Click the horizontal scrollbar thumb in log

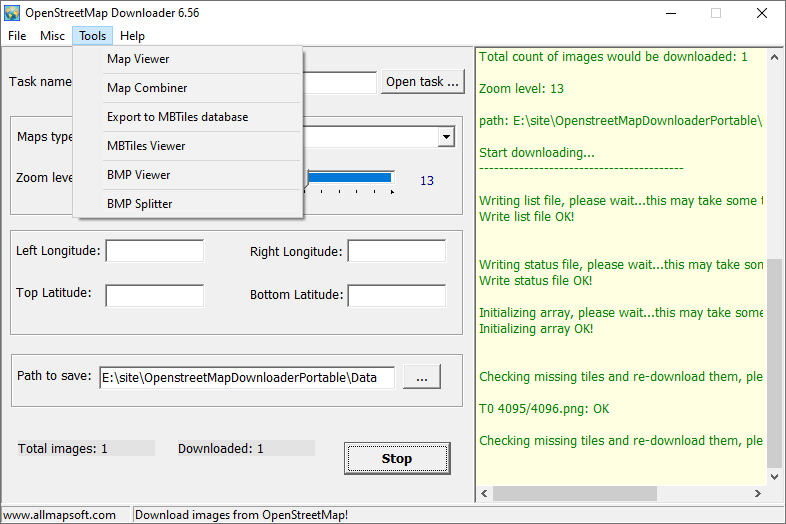[x=574, y=493]
